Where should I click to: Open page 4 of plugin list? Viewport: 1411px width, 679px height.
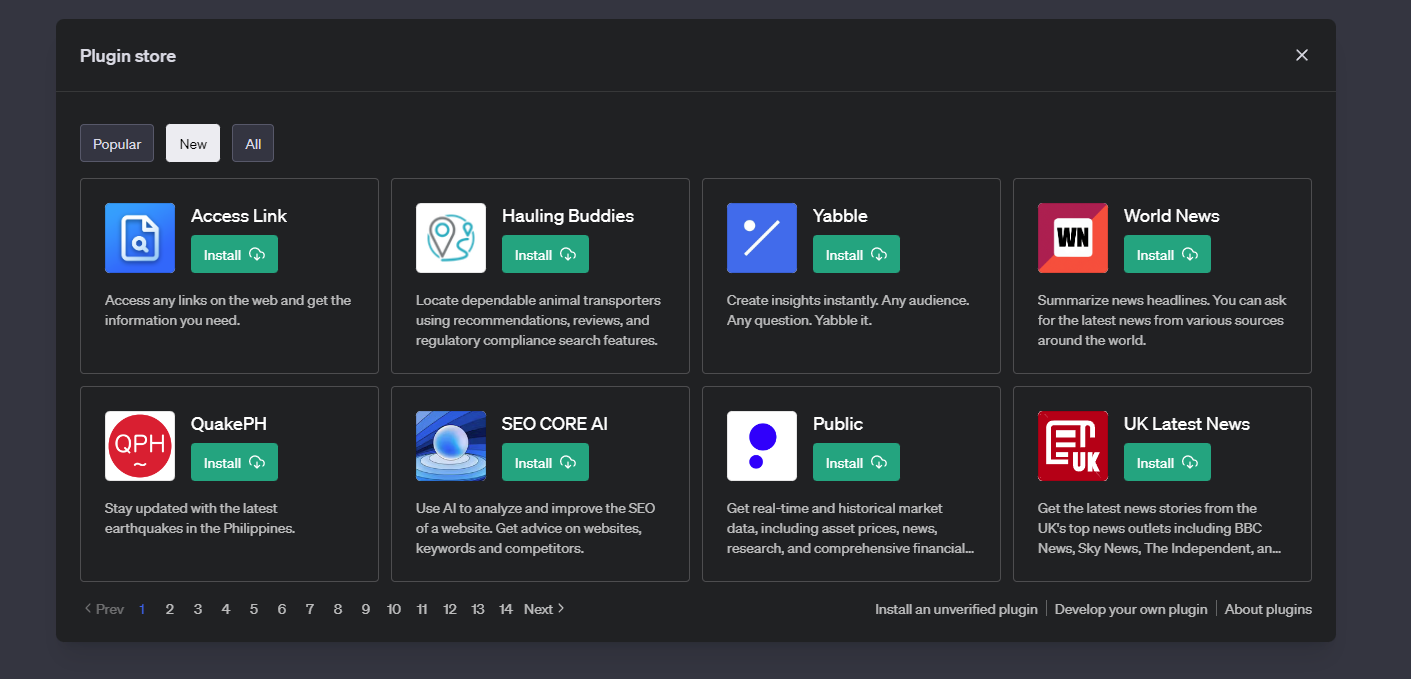226,609
